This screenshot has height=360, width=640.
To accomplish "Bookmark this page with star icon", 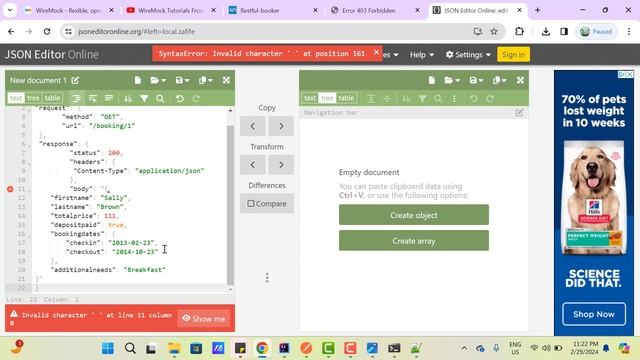I will (x=494, y=31).
